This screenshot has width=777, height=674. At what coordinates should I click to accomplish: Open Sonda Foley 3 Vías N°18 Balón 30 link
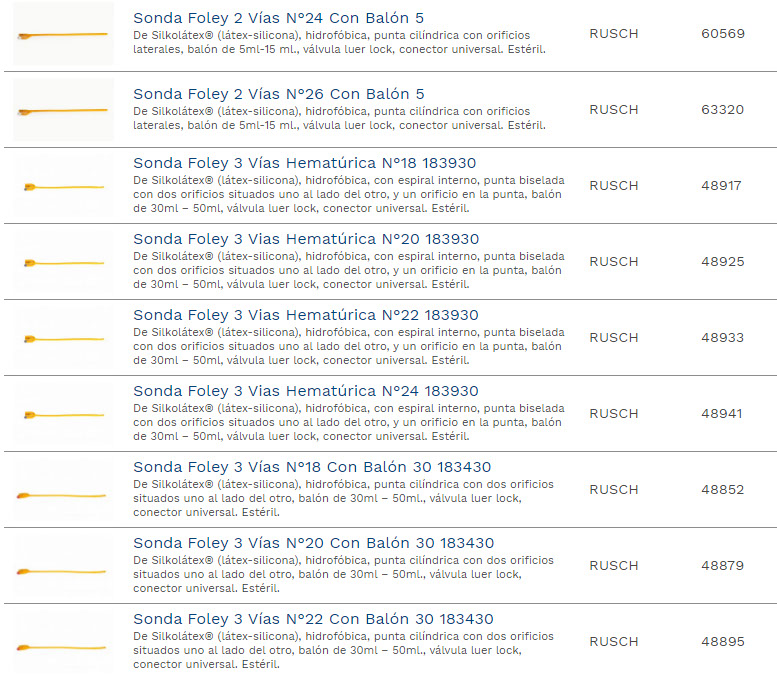click(312, 467)
